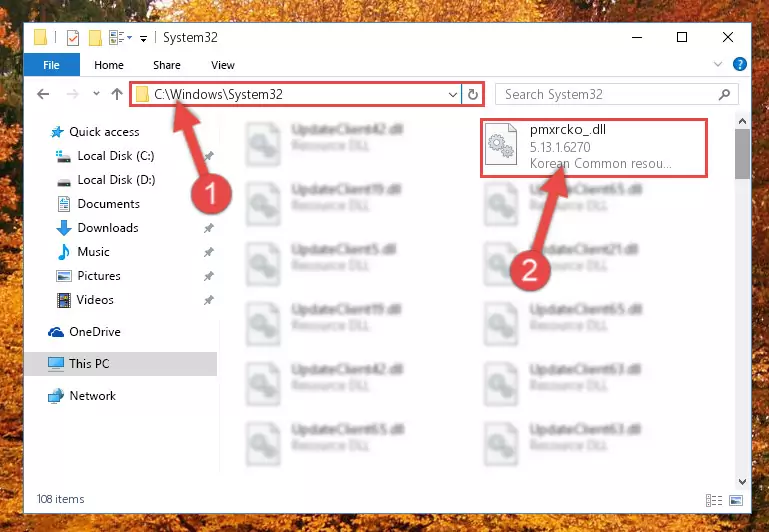This screenshot has width=769, height=532.
Task: Go up one folder level
Action: (117, 94)
